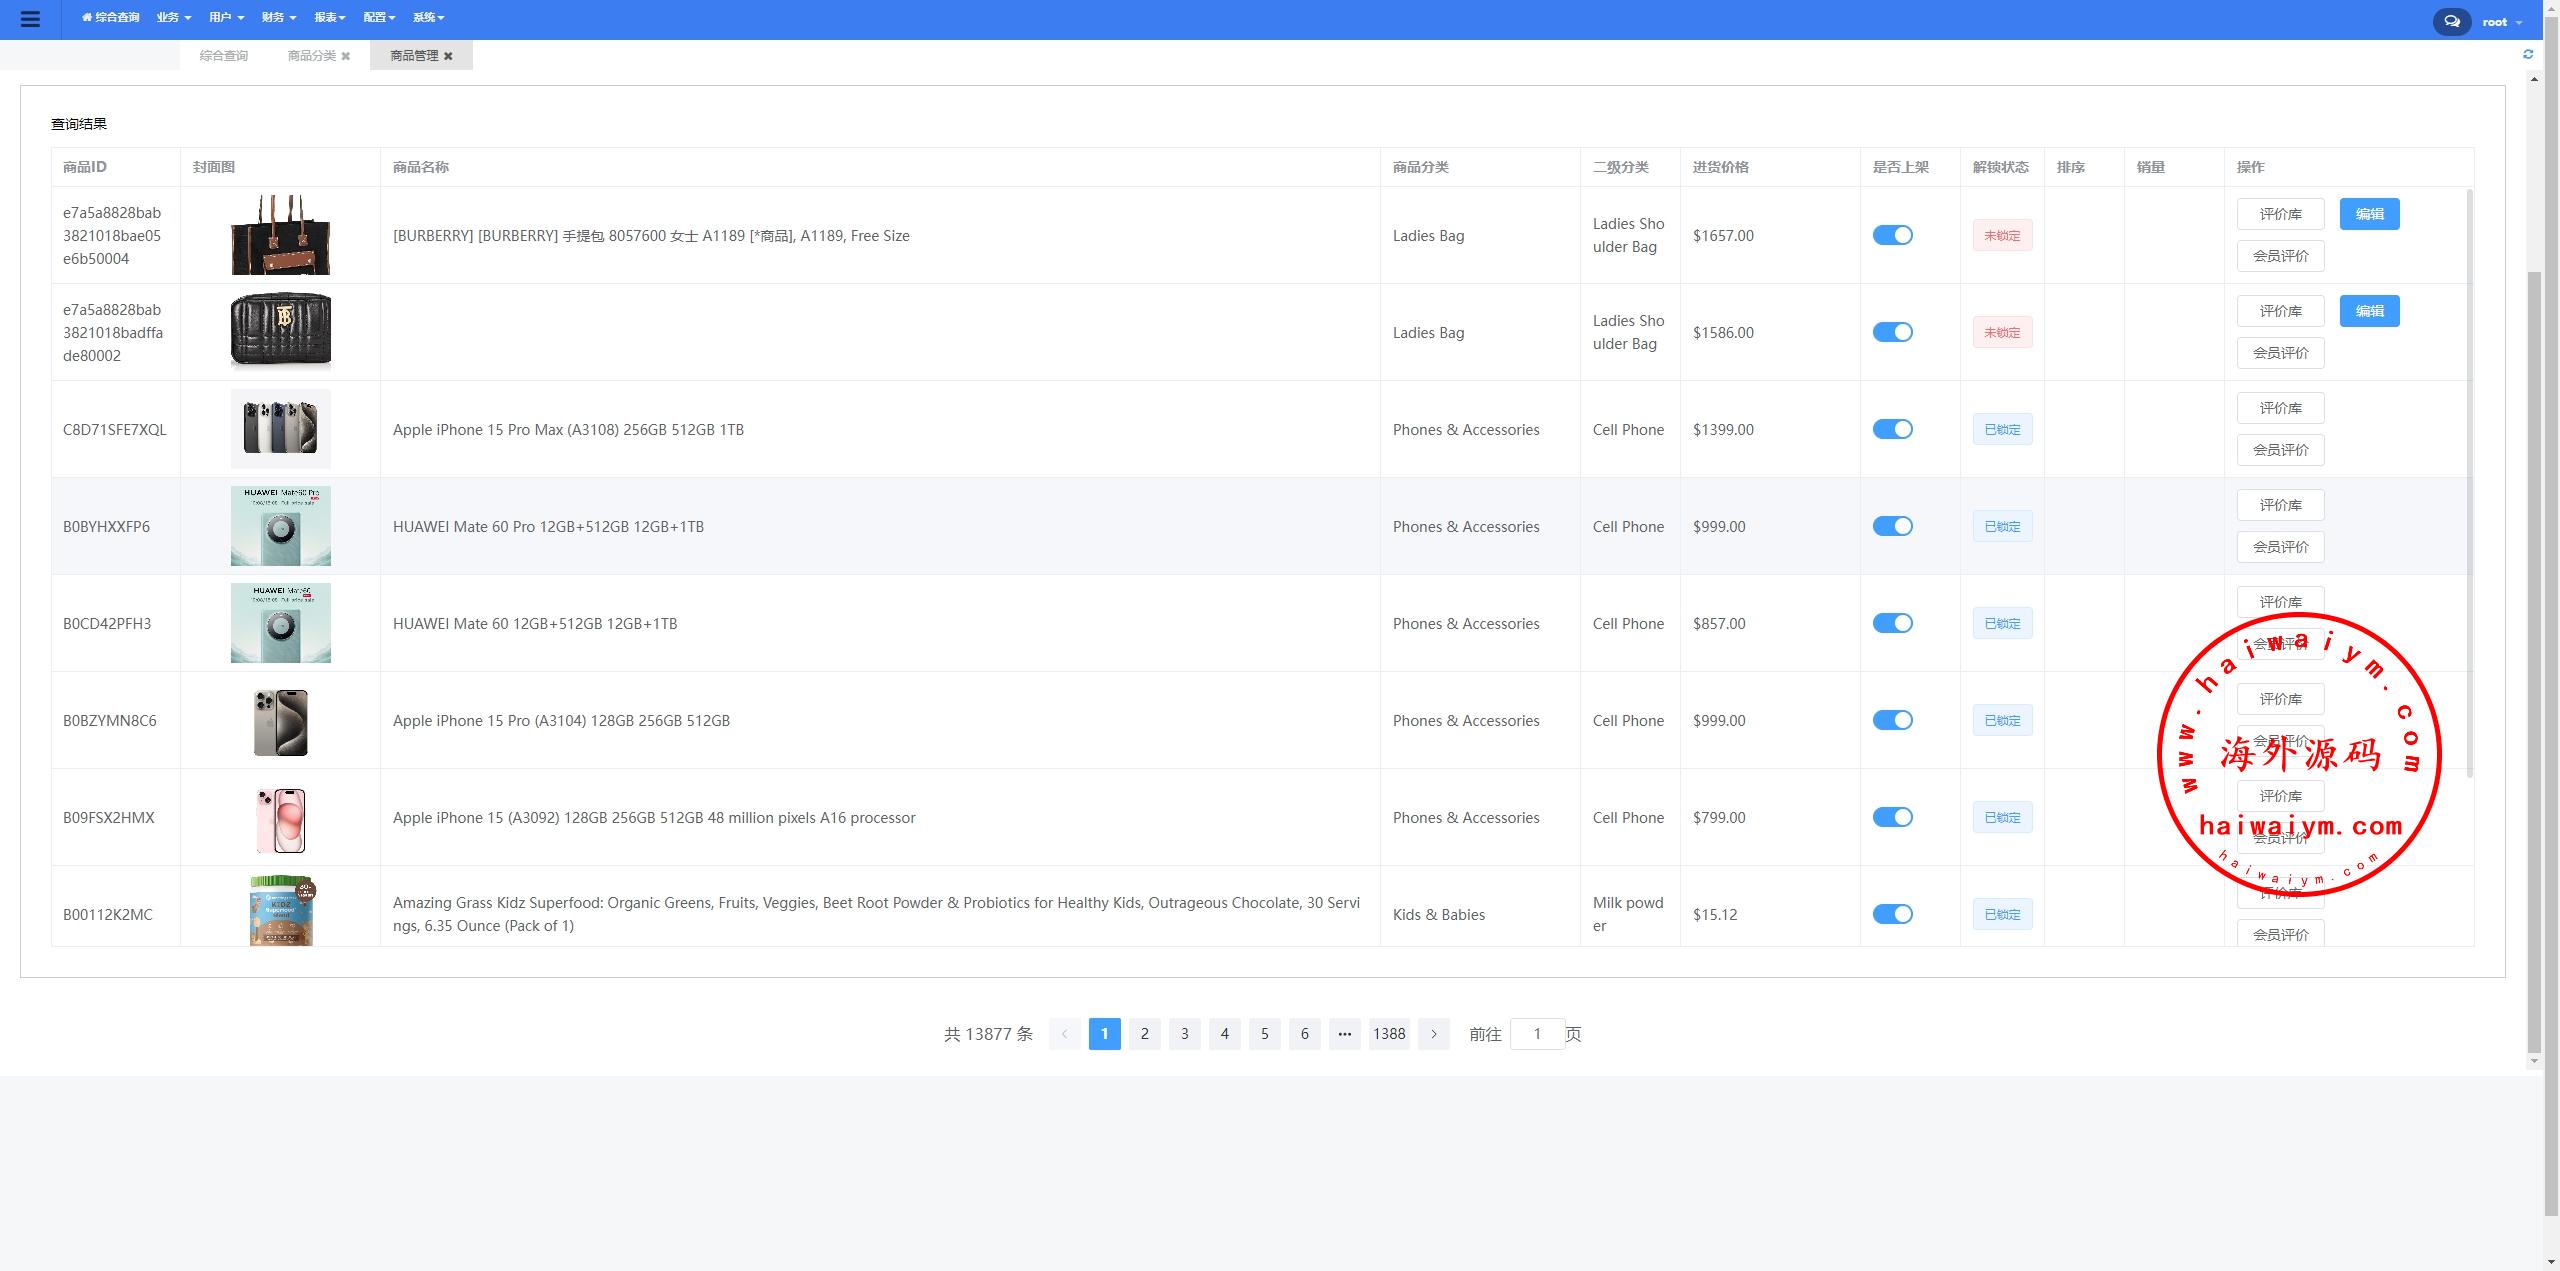
Task: Switch to the 综合查询 tab
Action: point(223,56)
